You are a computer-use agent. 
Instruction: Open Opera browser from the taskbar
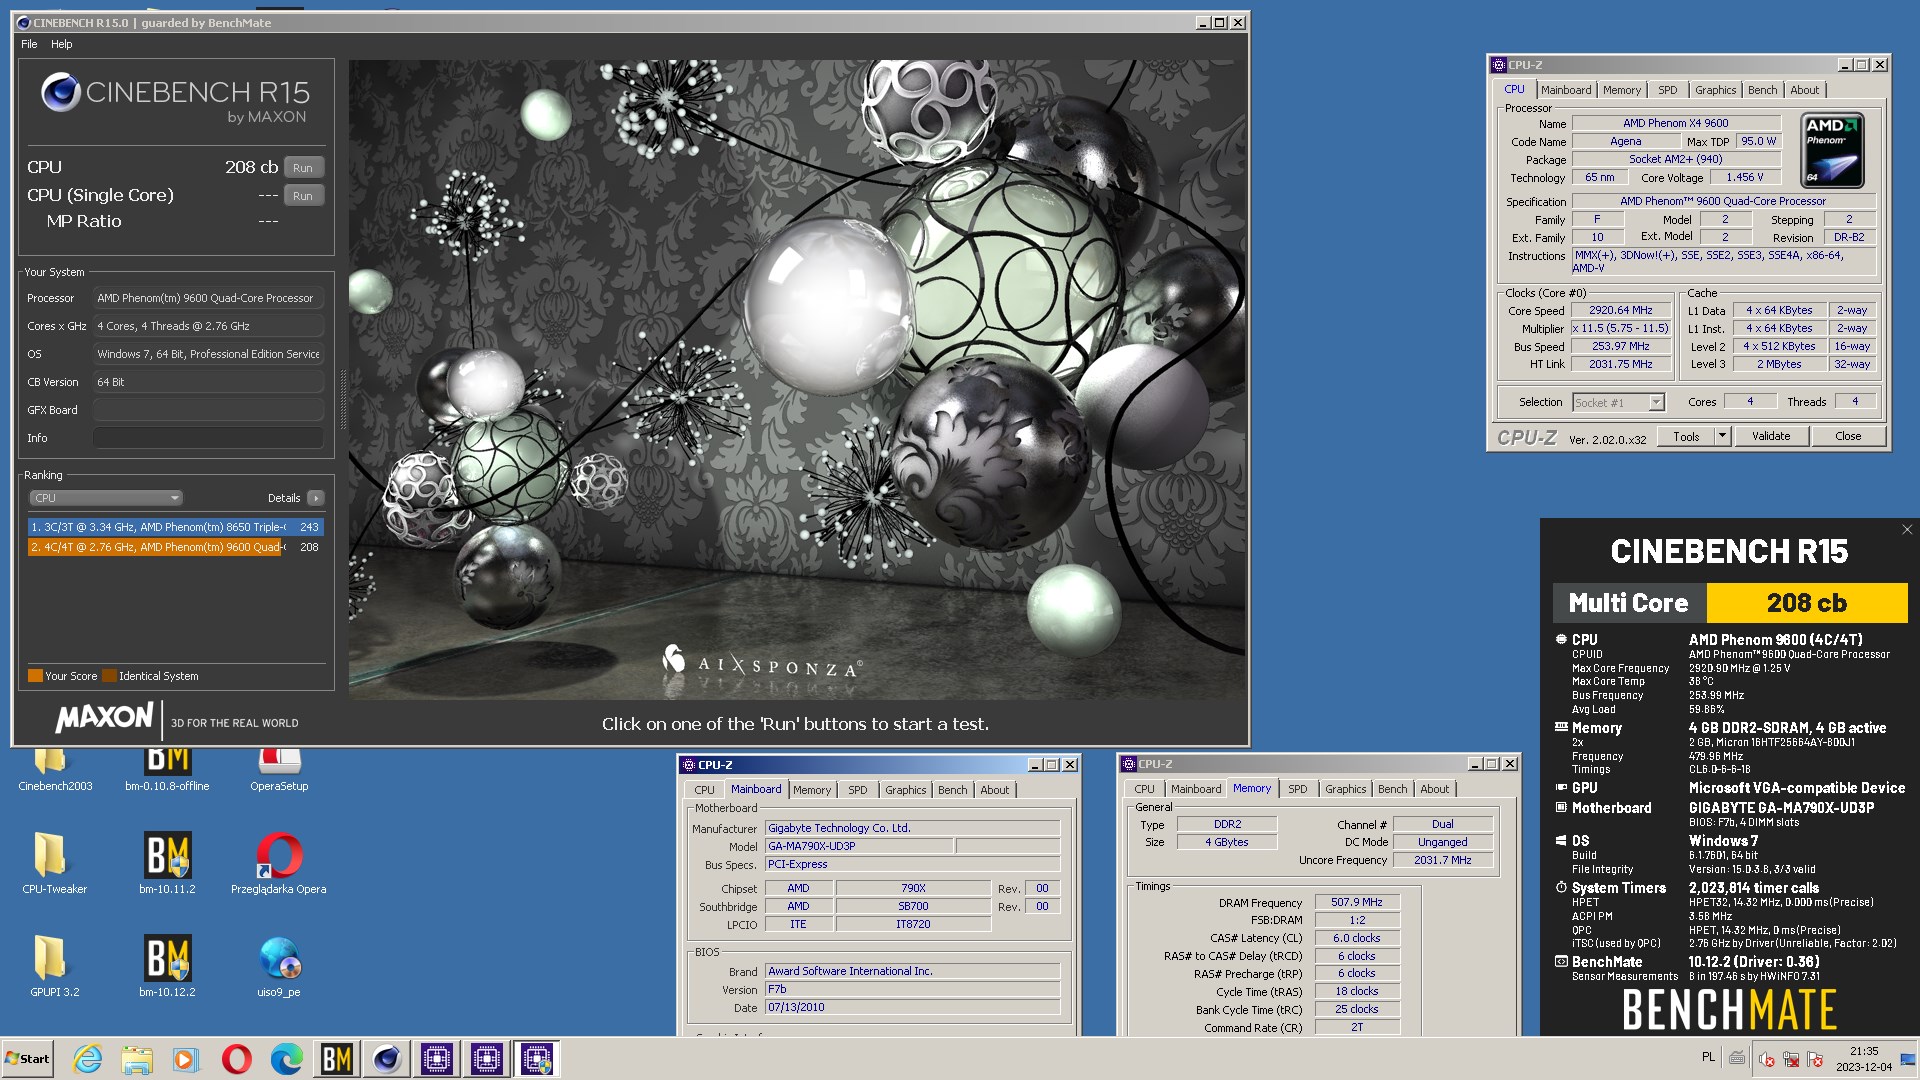(x=237, y=1059)
